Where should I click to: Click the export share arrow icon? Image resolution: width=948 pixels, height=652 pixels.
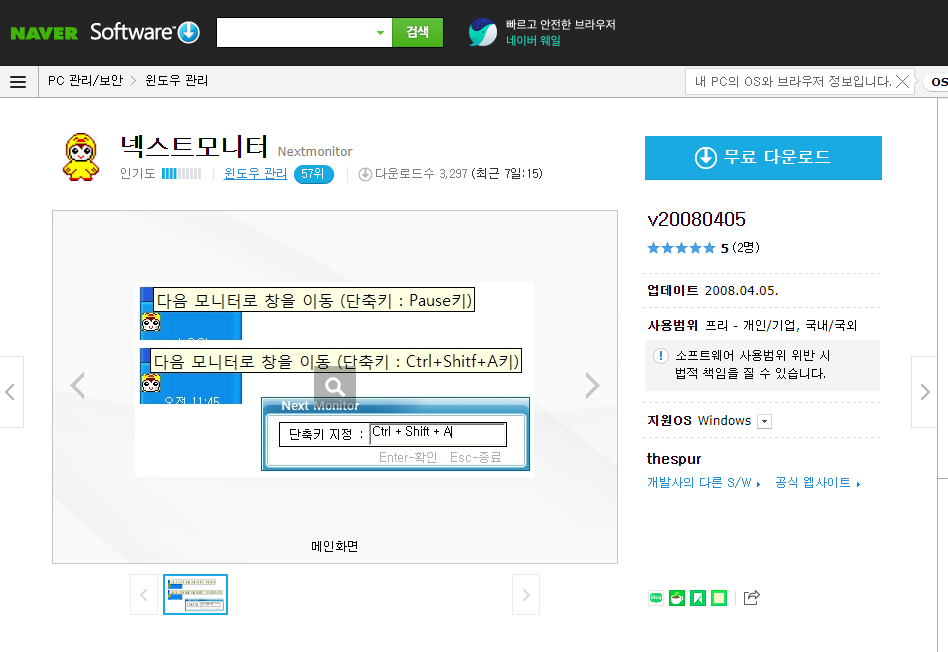tap(752, 598)
